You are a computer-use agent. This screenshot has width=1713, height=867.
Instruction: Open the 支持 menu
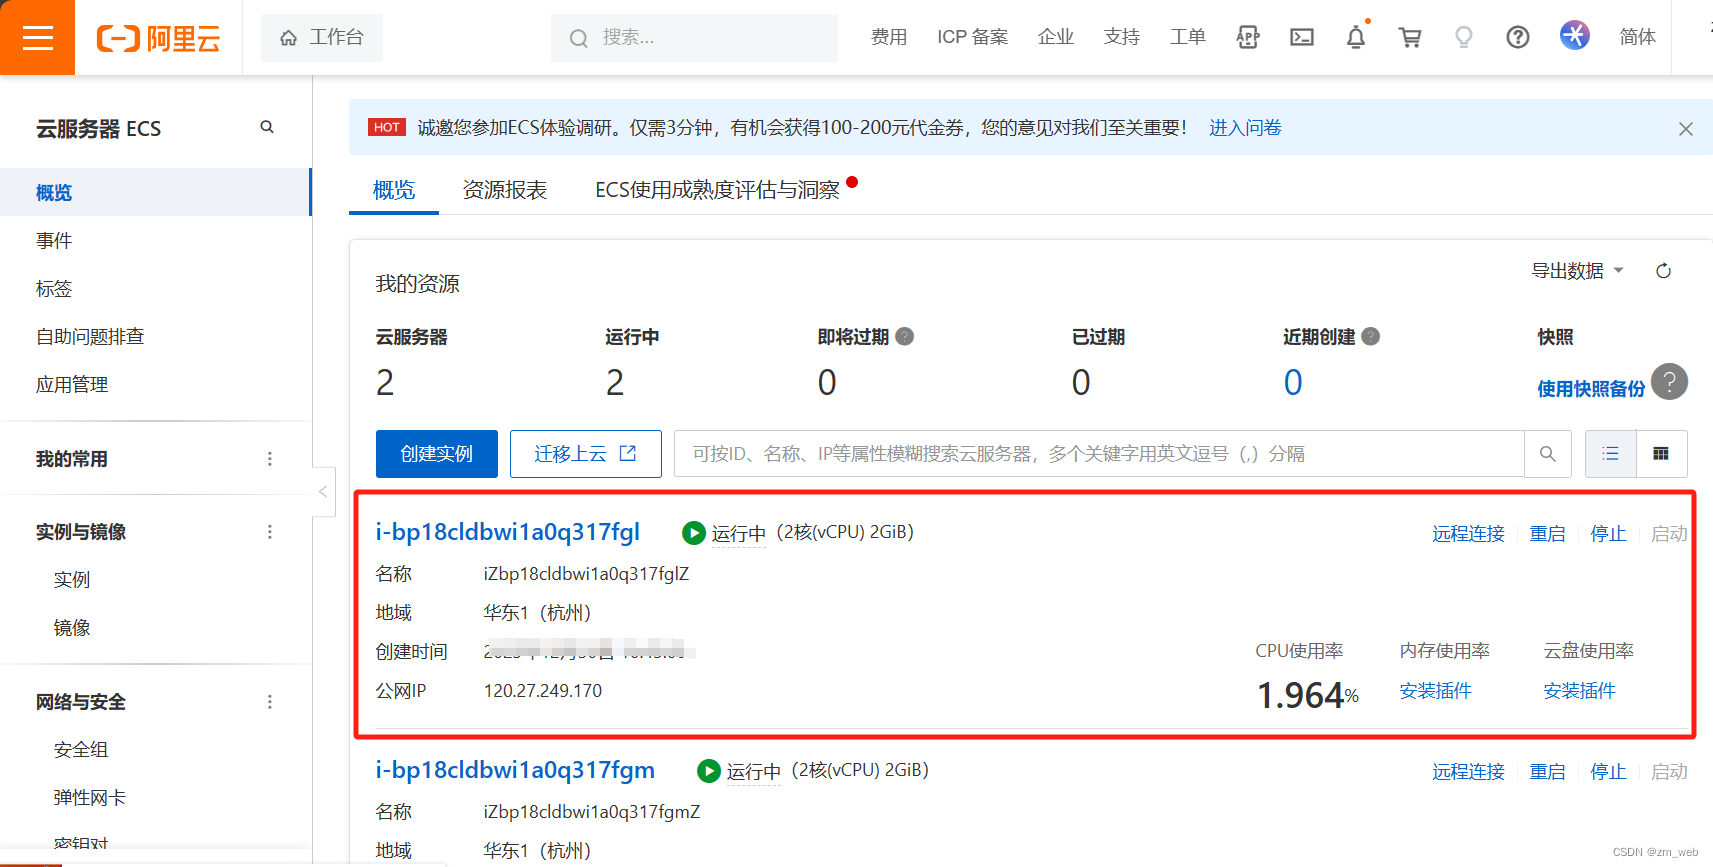point(1121,38)
